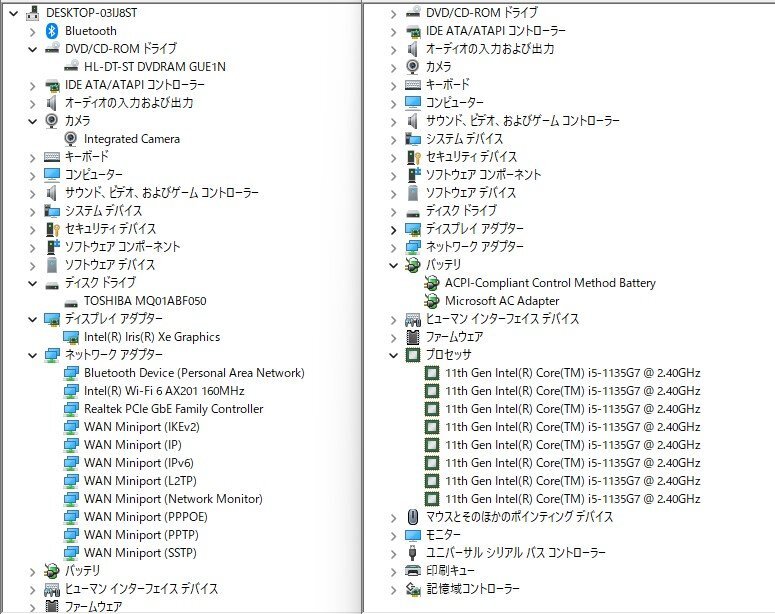775x614 pixels.
Task: Expand the Bluetooth category
Action: pyautogui.click(x=33, y=32)
